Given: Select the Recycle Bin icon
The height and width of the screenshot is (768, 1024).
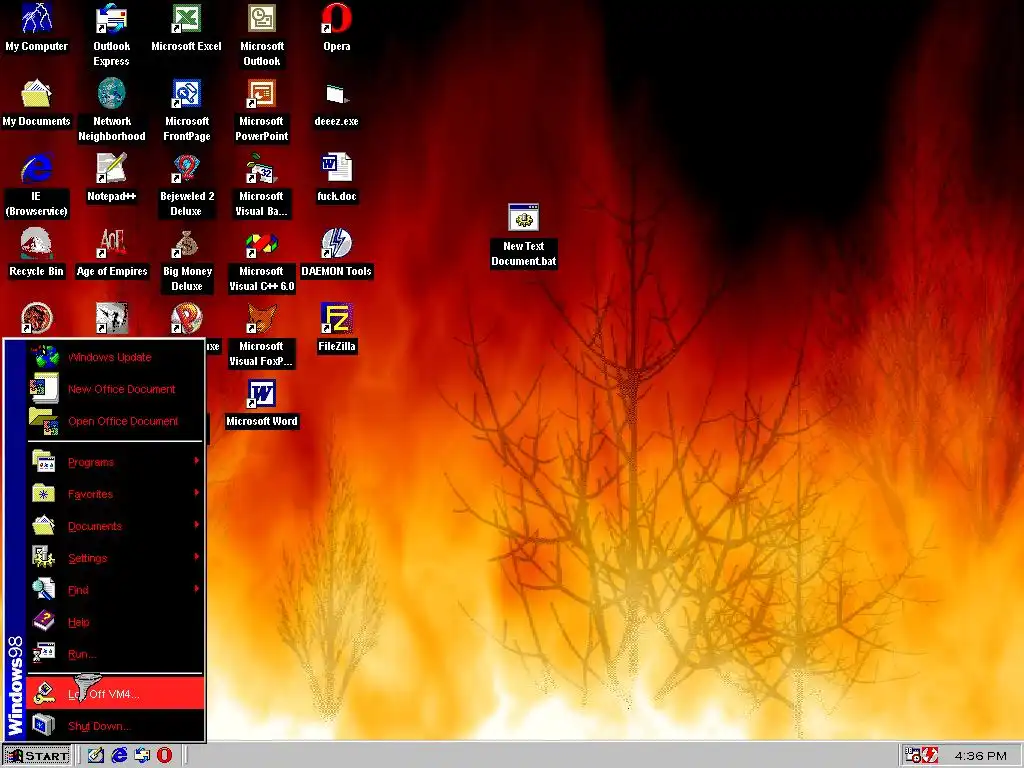Looking at the screenshot, I should (36, 253).
